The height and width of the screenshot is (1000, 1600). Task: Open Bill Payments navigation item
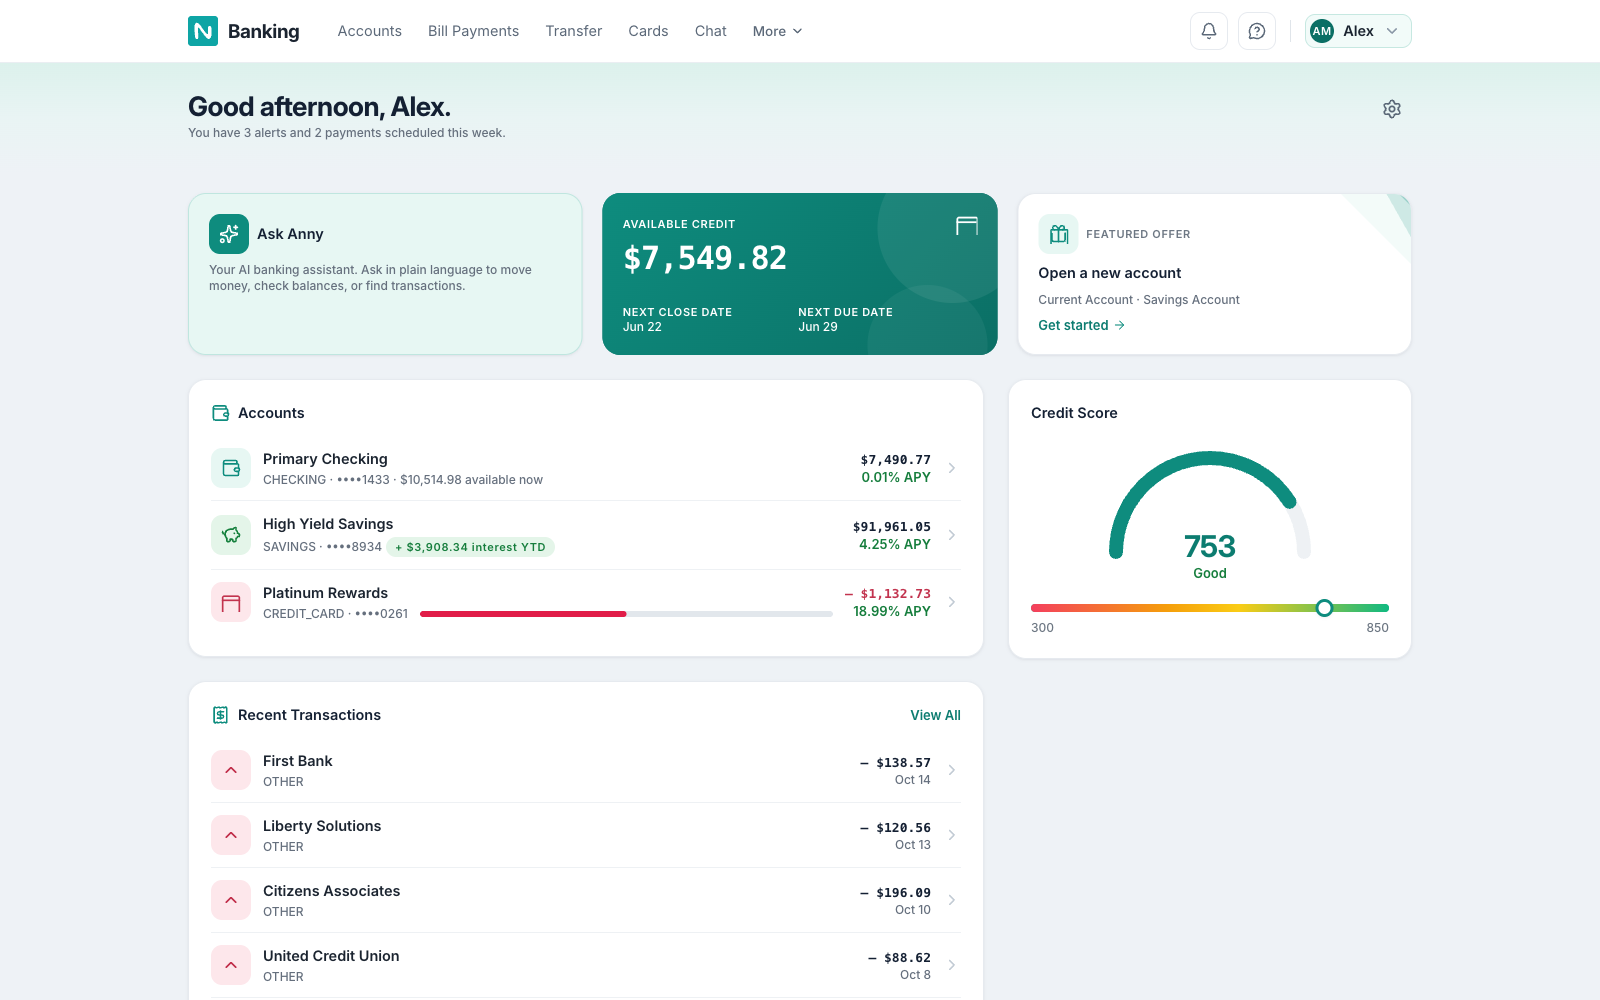click(x=473, y=31)
